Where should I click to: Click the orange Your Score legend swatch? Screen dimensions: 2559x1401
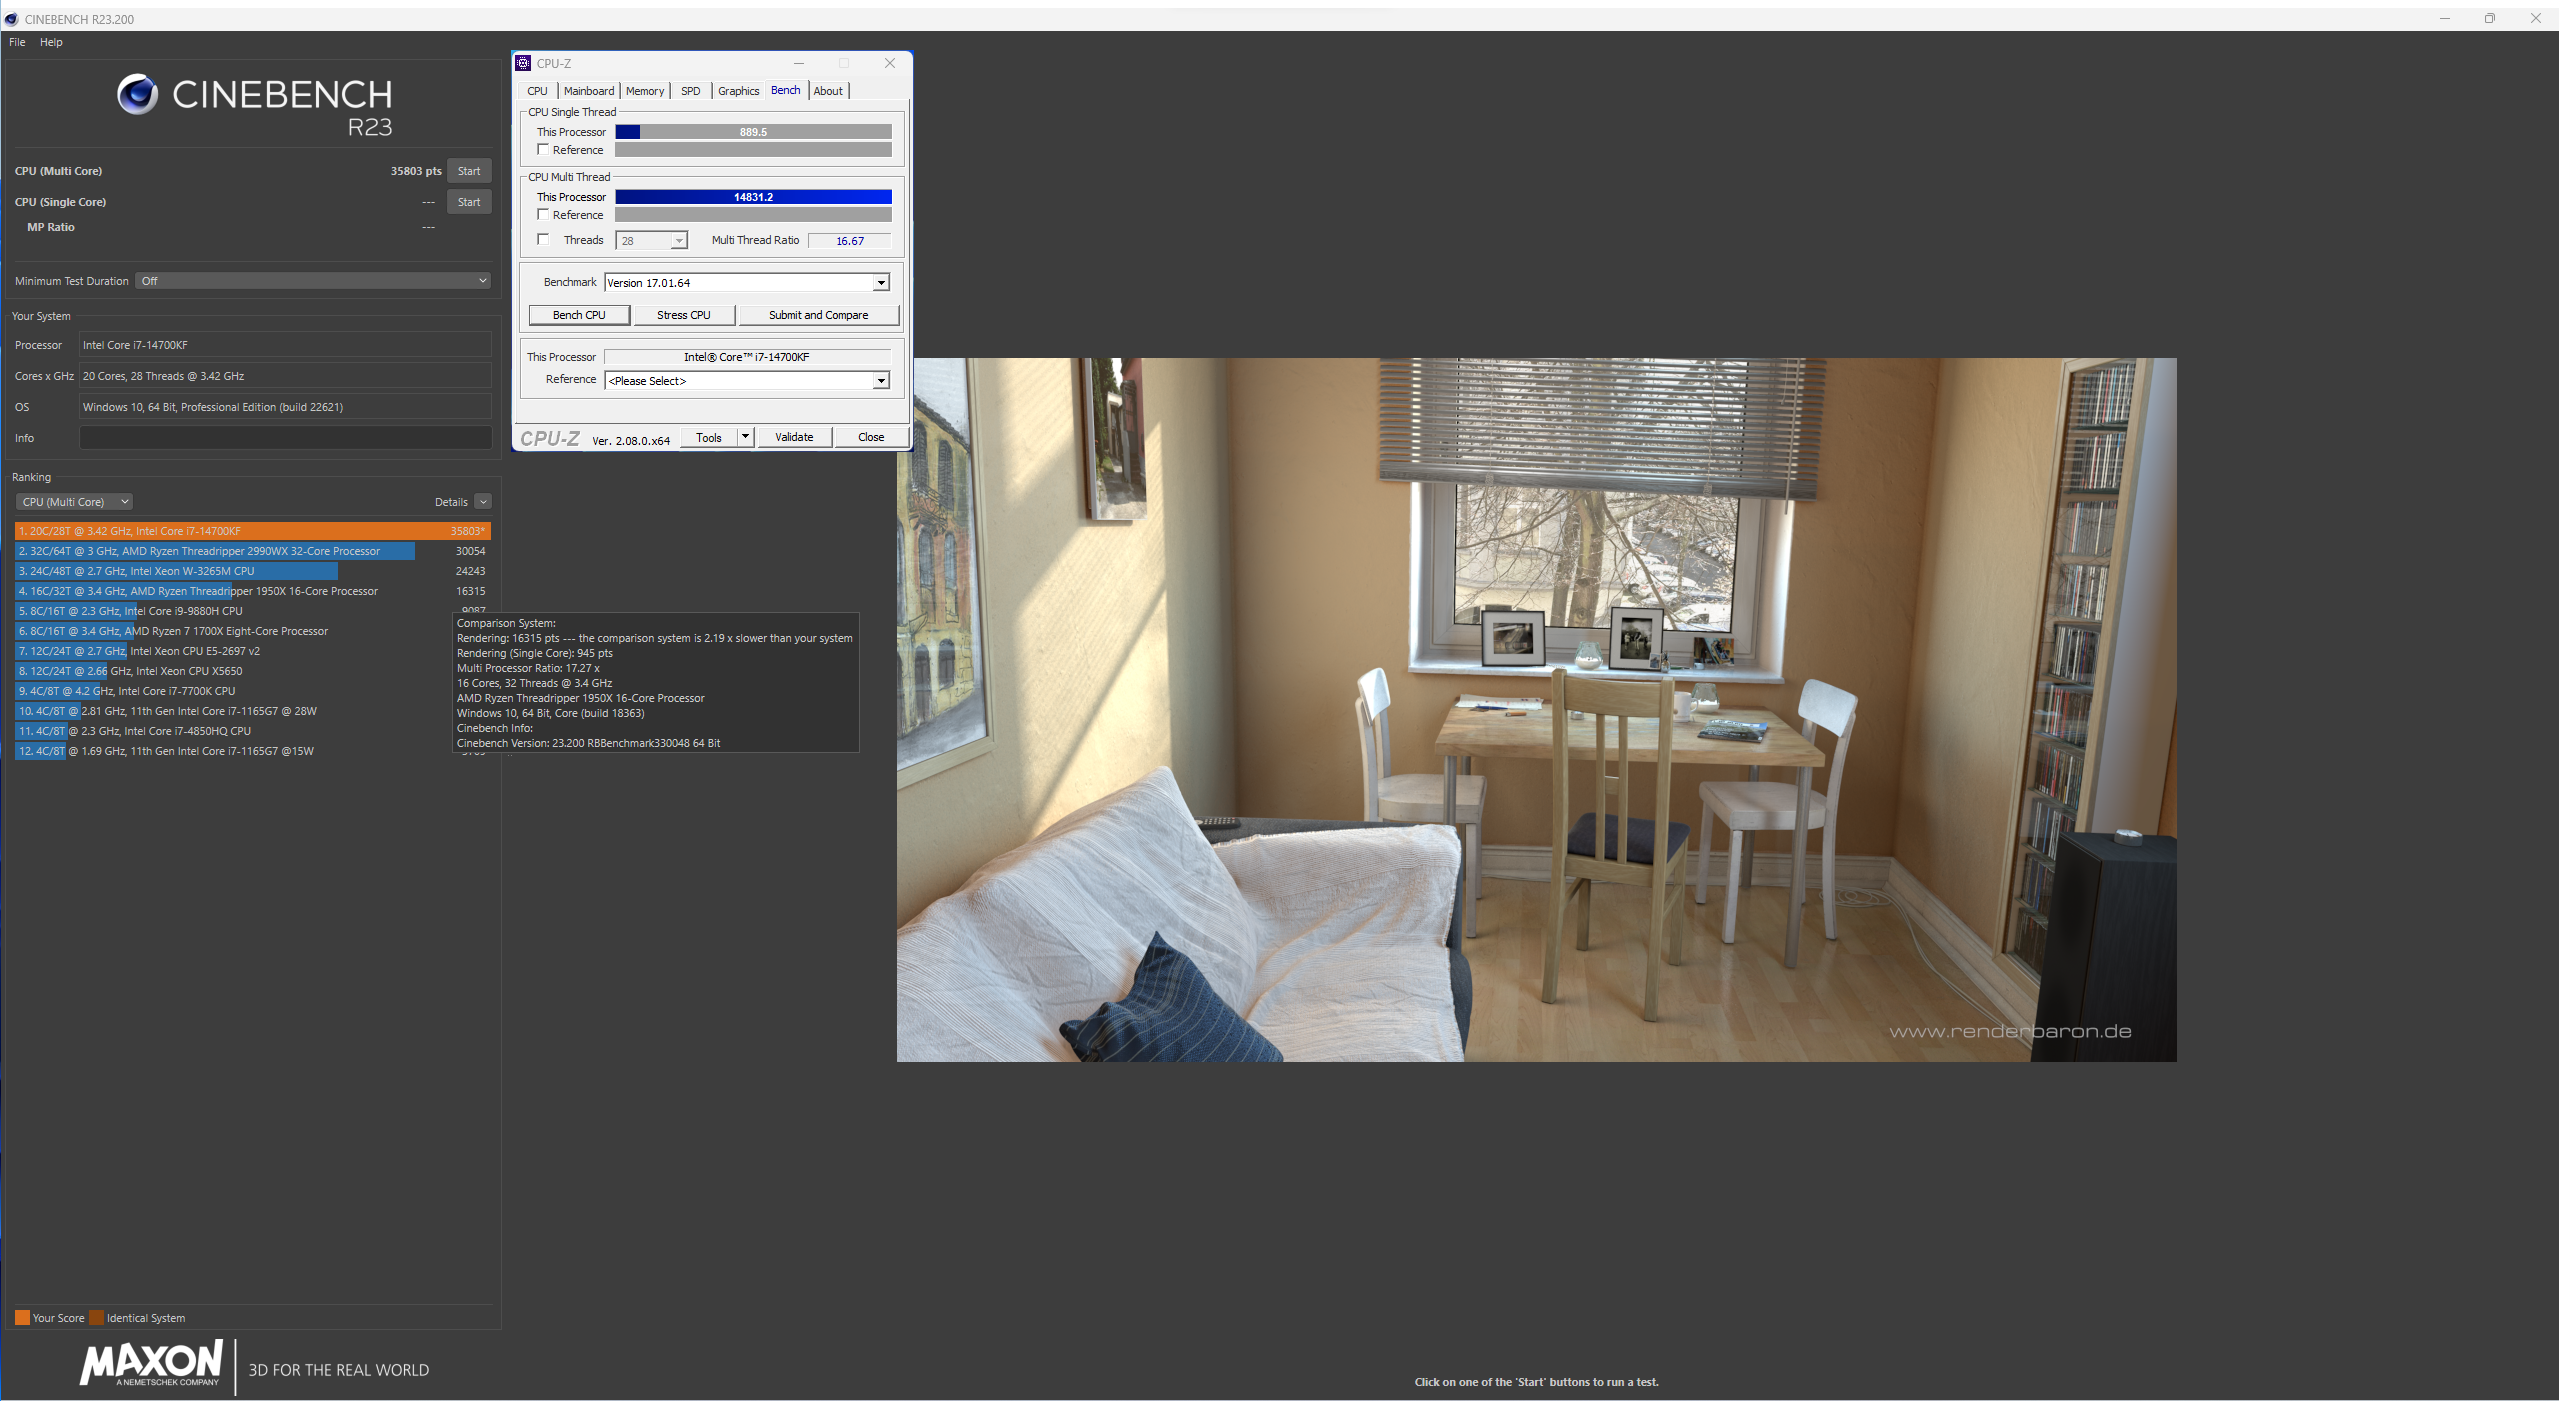pyautogui.click(x=22, y=1318)
